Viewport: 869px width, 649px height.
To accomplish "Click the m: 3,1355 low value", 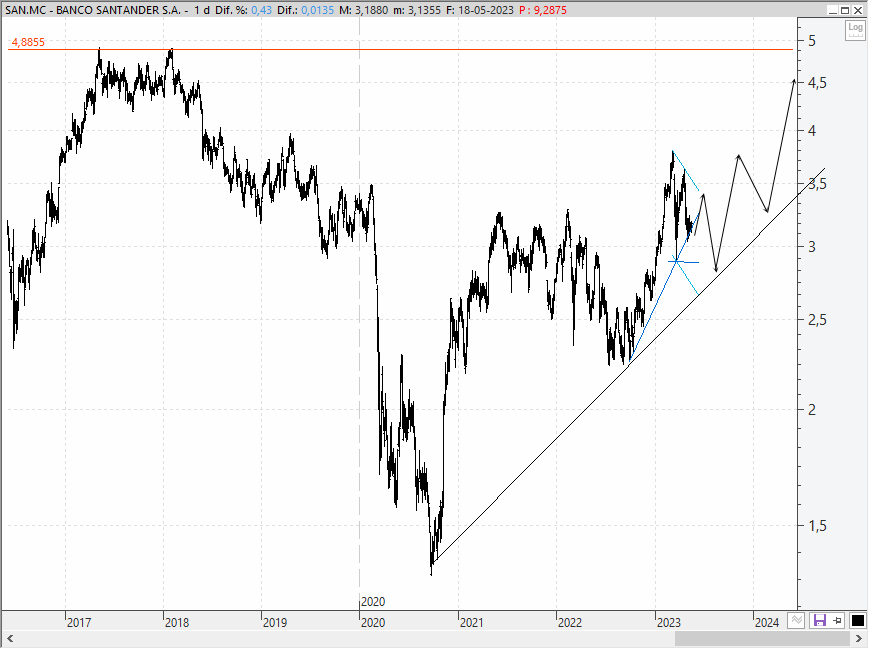I will tap(417, 10).
